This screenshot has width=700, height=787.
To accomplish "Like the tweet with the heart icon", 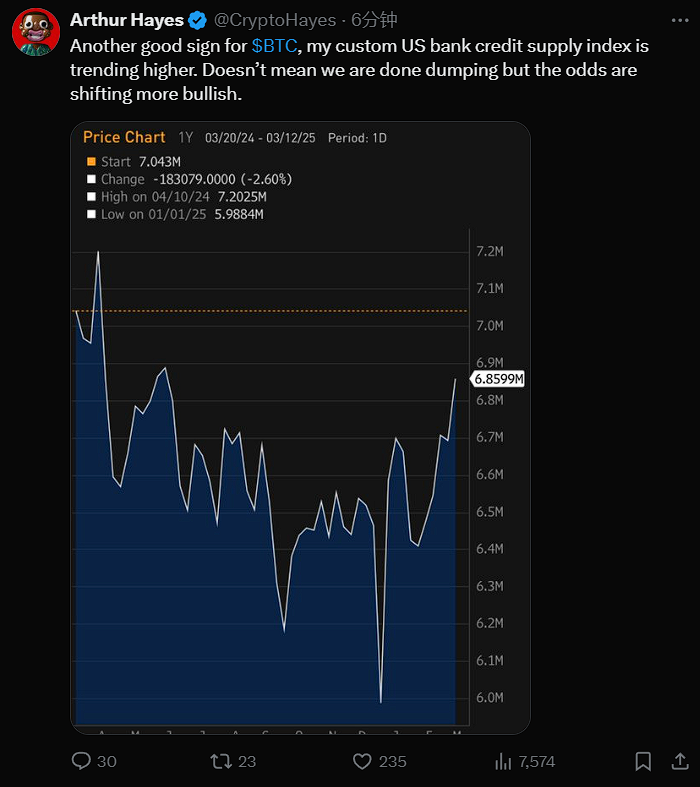I will coord(363,761).
